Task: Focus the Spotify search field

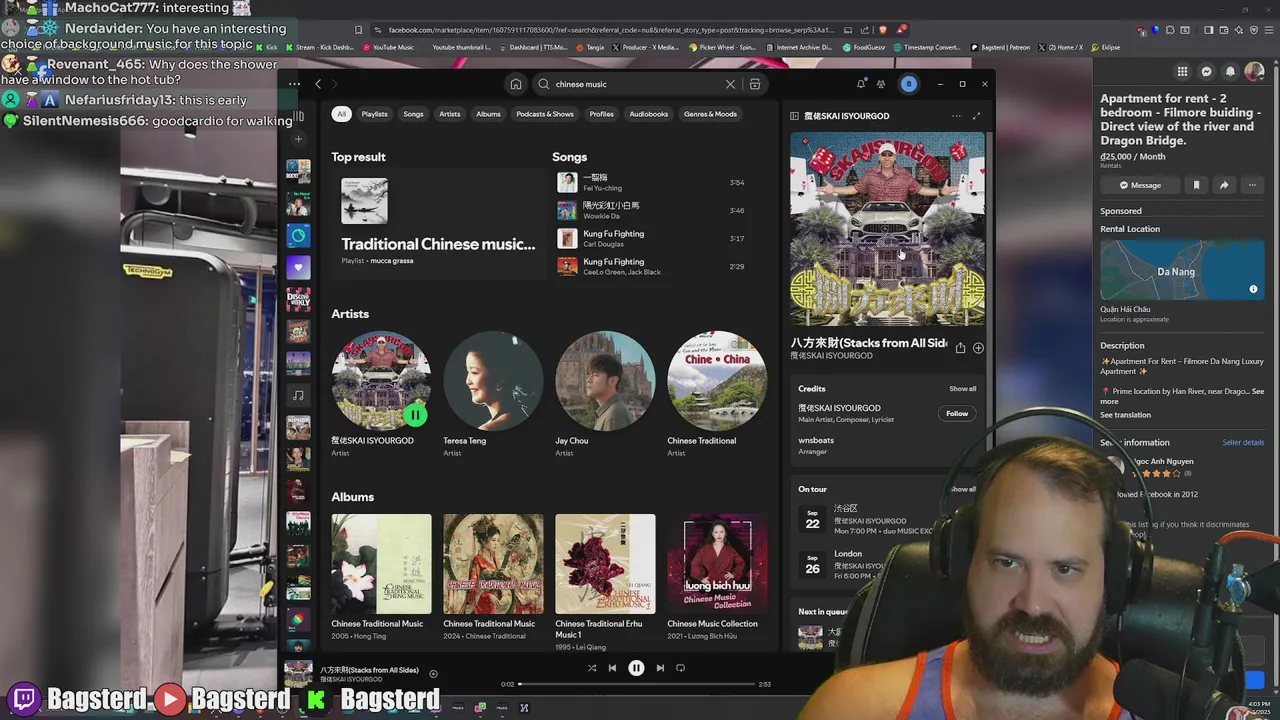Action: tap(635, 84)
